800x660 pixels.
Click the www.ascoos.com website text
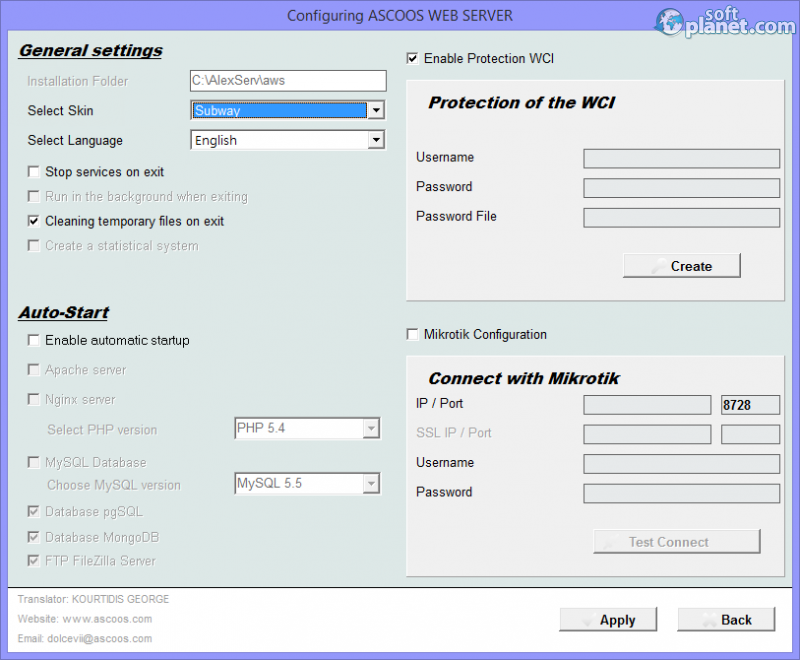pyautogui.click(x=107, y=619)
